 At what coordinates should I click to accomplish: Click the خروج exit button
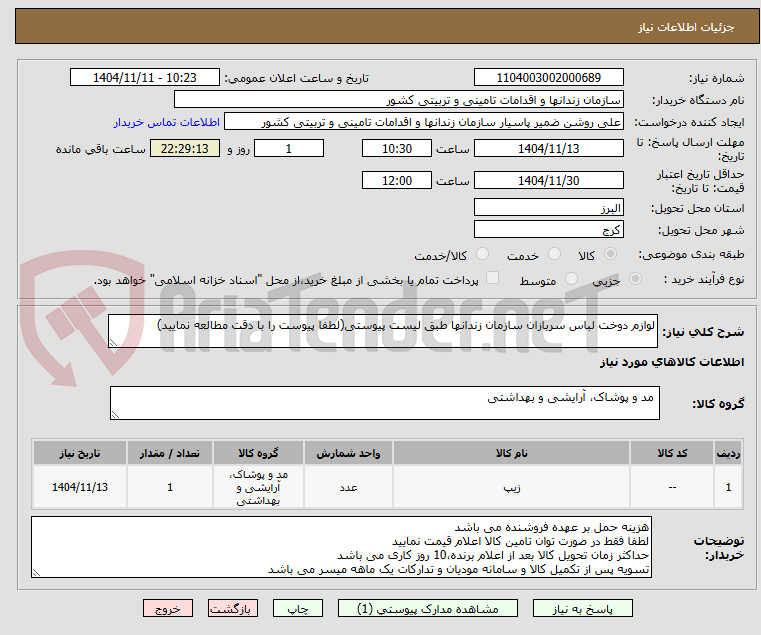pos(168,608)
